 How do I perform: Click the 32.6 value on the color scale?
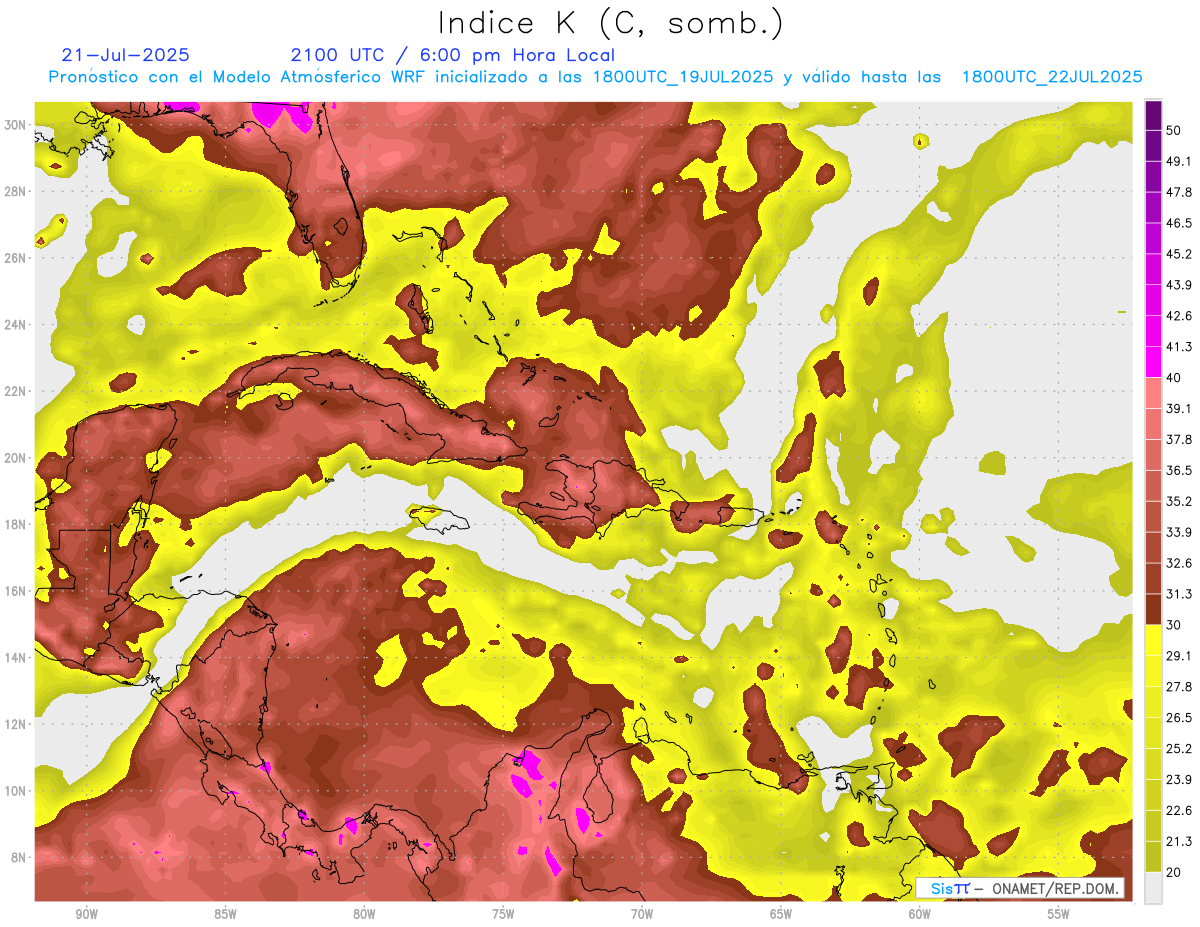click(x=1179, y=563)
